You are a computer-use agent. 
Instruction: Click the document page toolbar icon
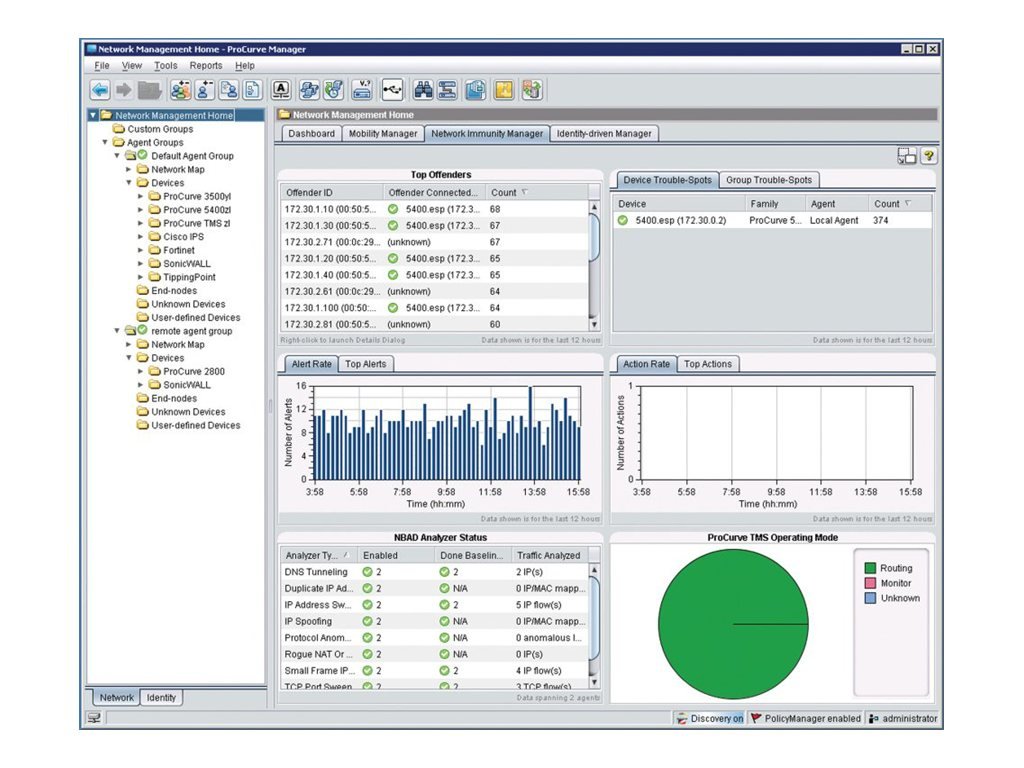[x=252, y=90]
